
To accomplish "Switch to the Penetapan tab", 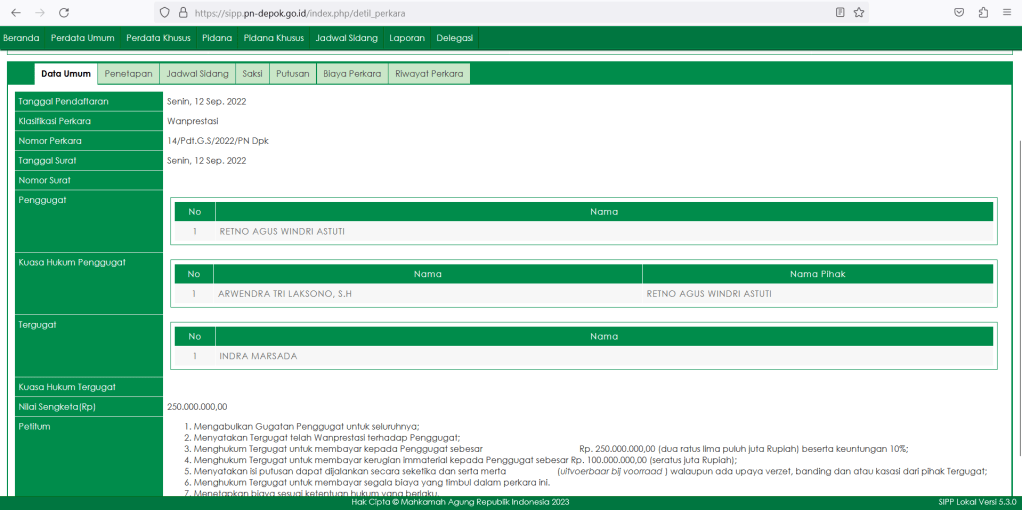I will 128,74.
